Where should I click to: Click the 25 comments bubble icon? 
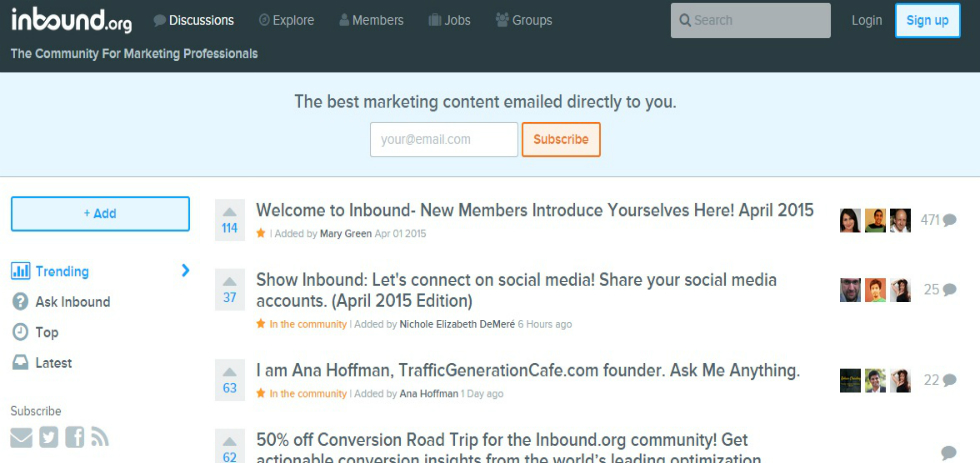[x=949, y=289]
